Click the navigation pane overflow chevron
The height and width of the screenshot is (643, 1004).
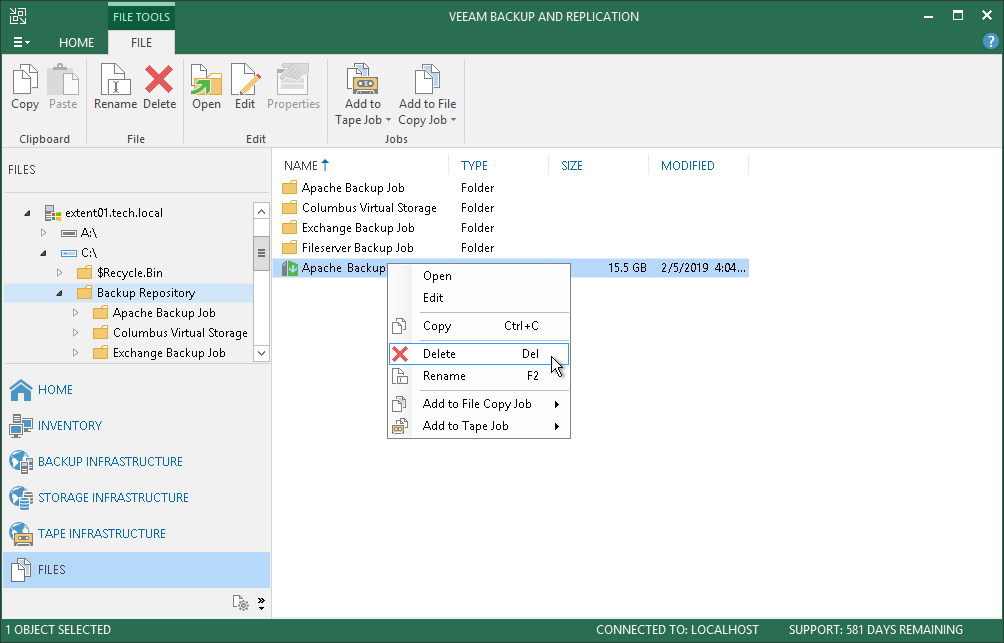[261, 603]
